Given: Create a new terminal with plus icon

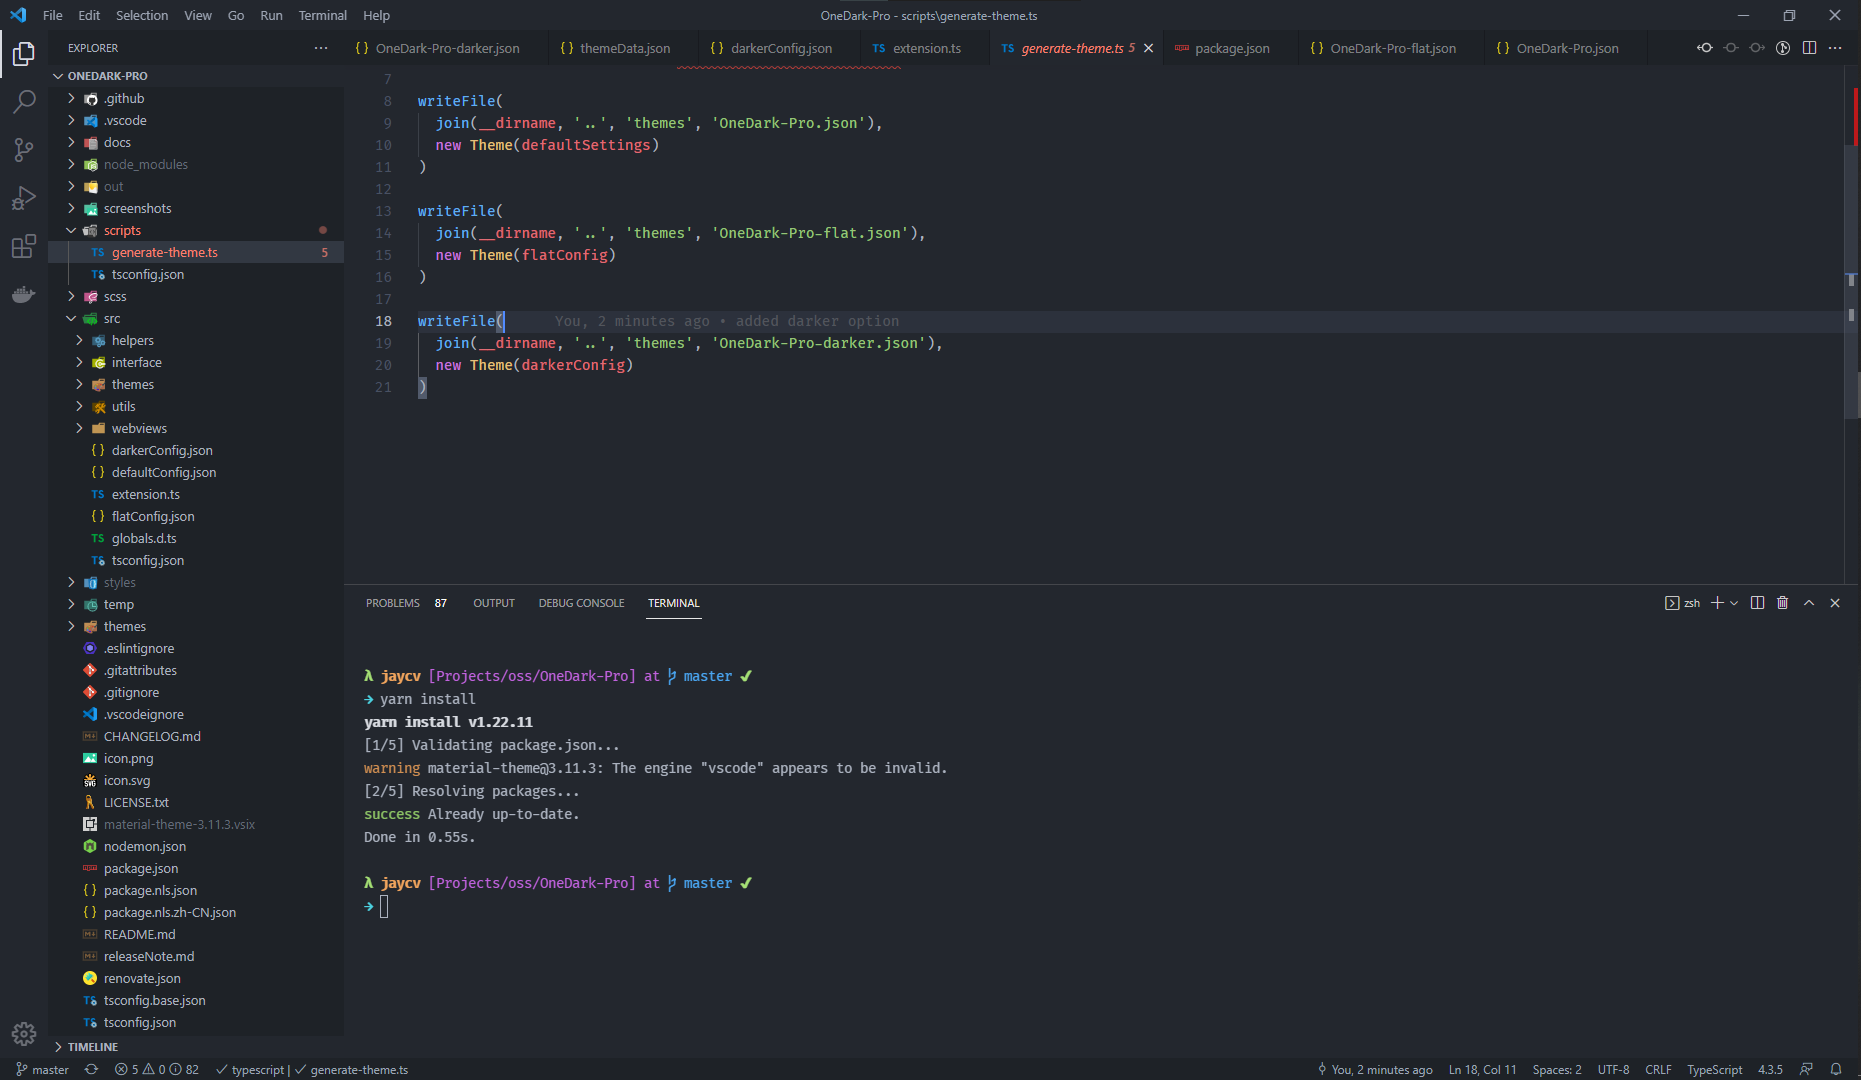Looking at the screenshot, I should 1717,603.
